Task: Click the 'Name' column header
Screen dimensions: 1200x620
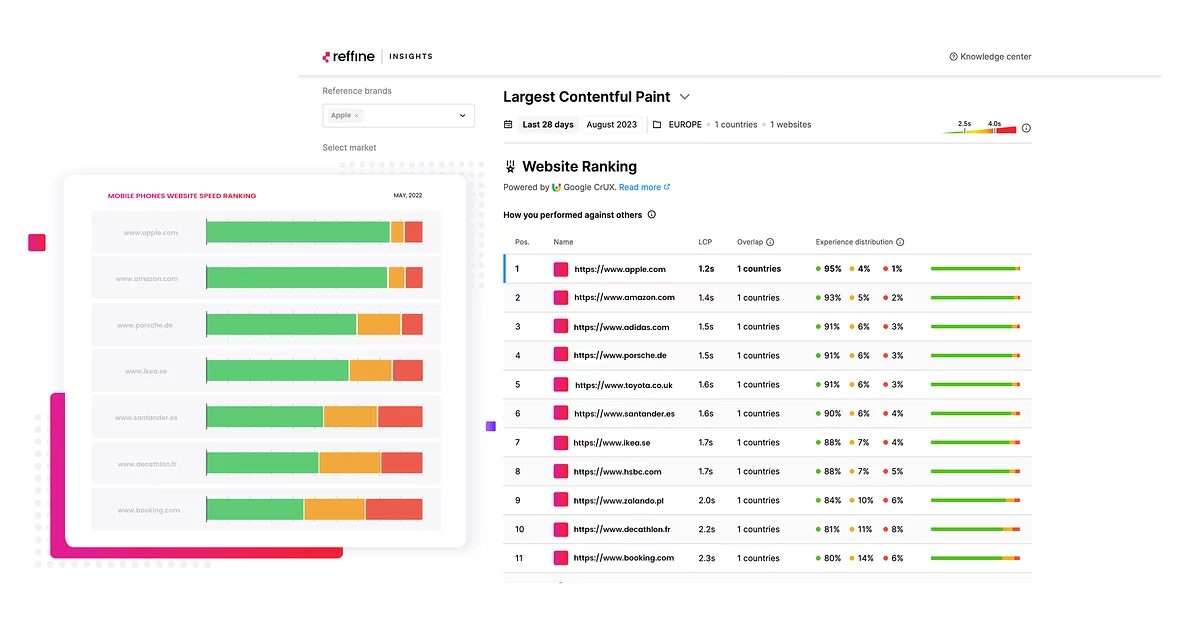Action: pyautogui.click(x=563, y=242)
